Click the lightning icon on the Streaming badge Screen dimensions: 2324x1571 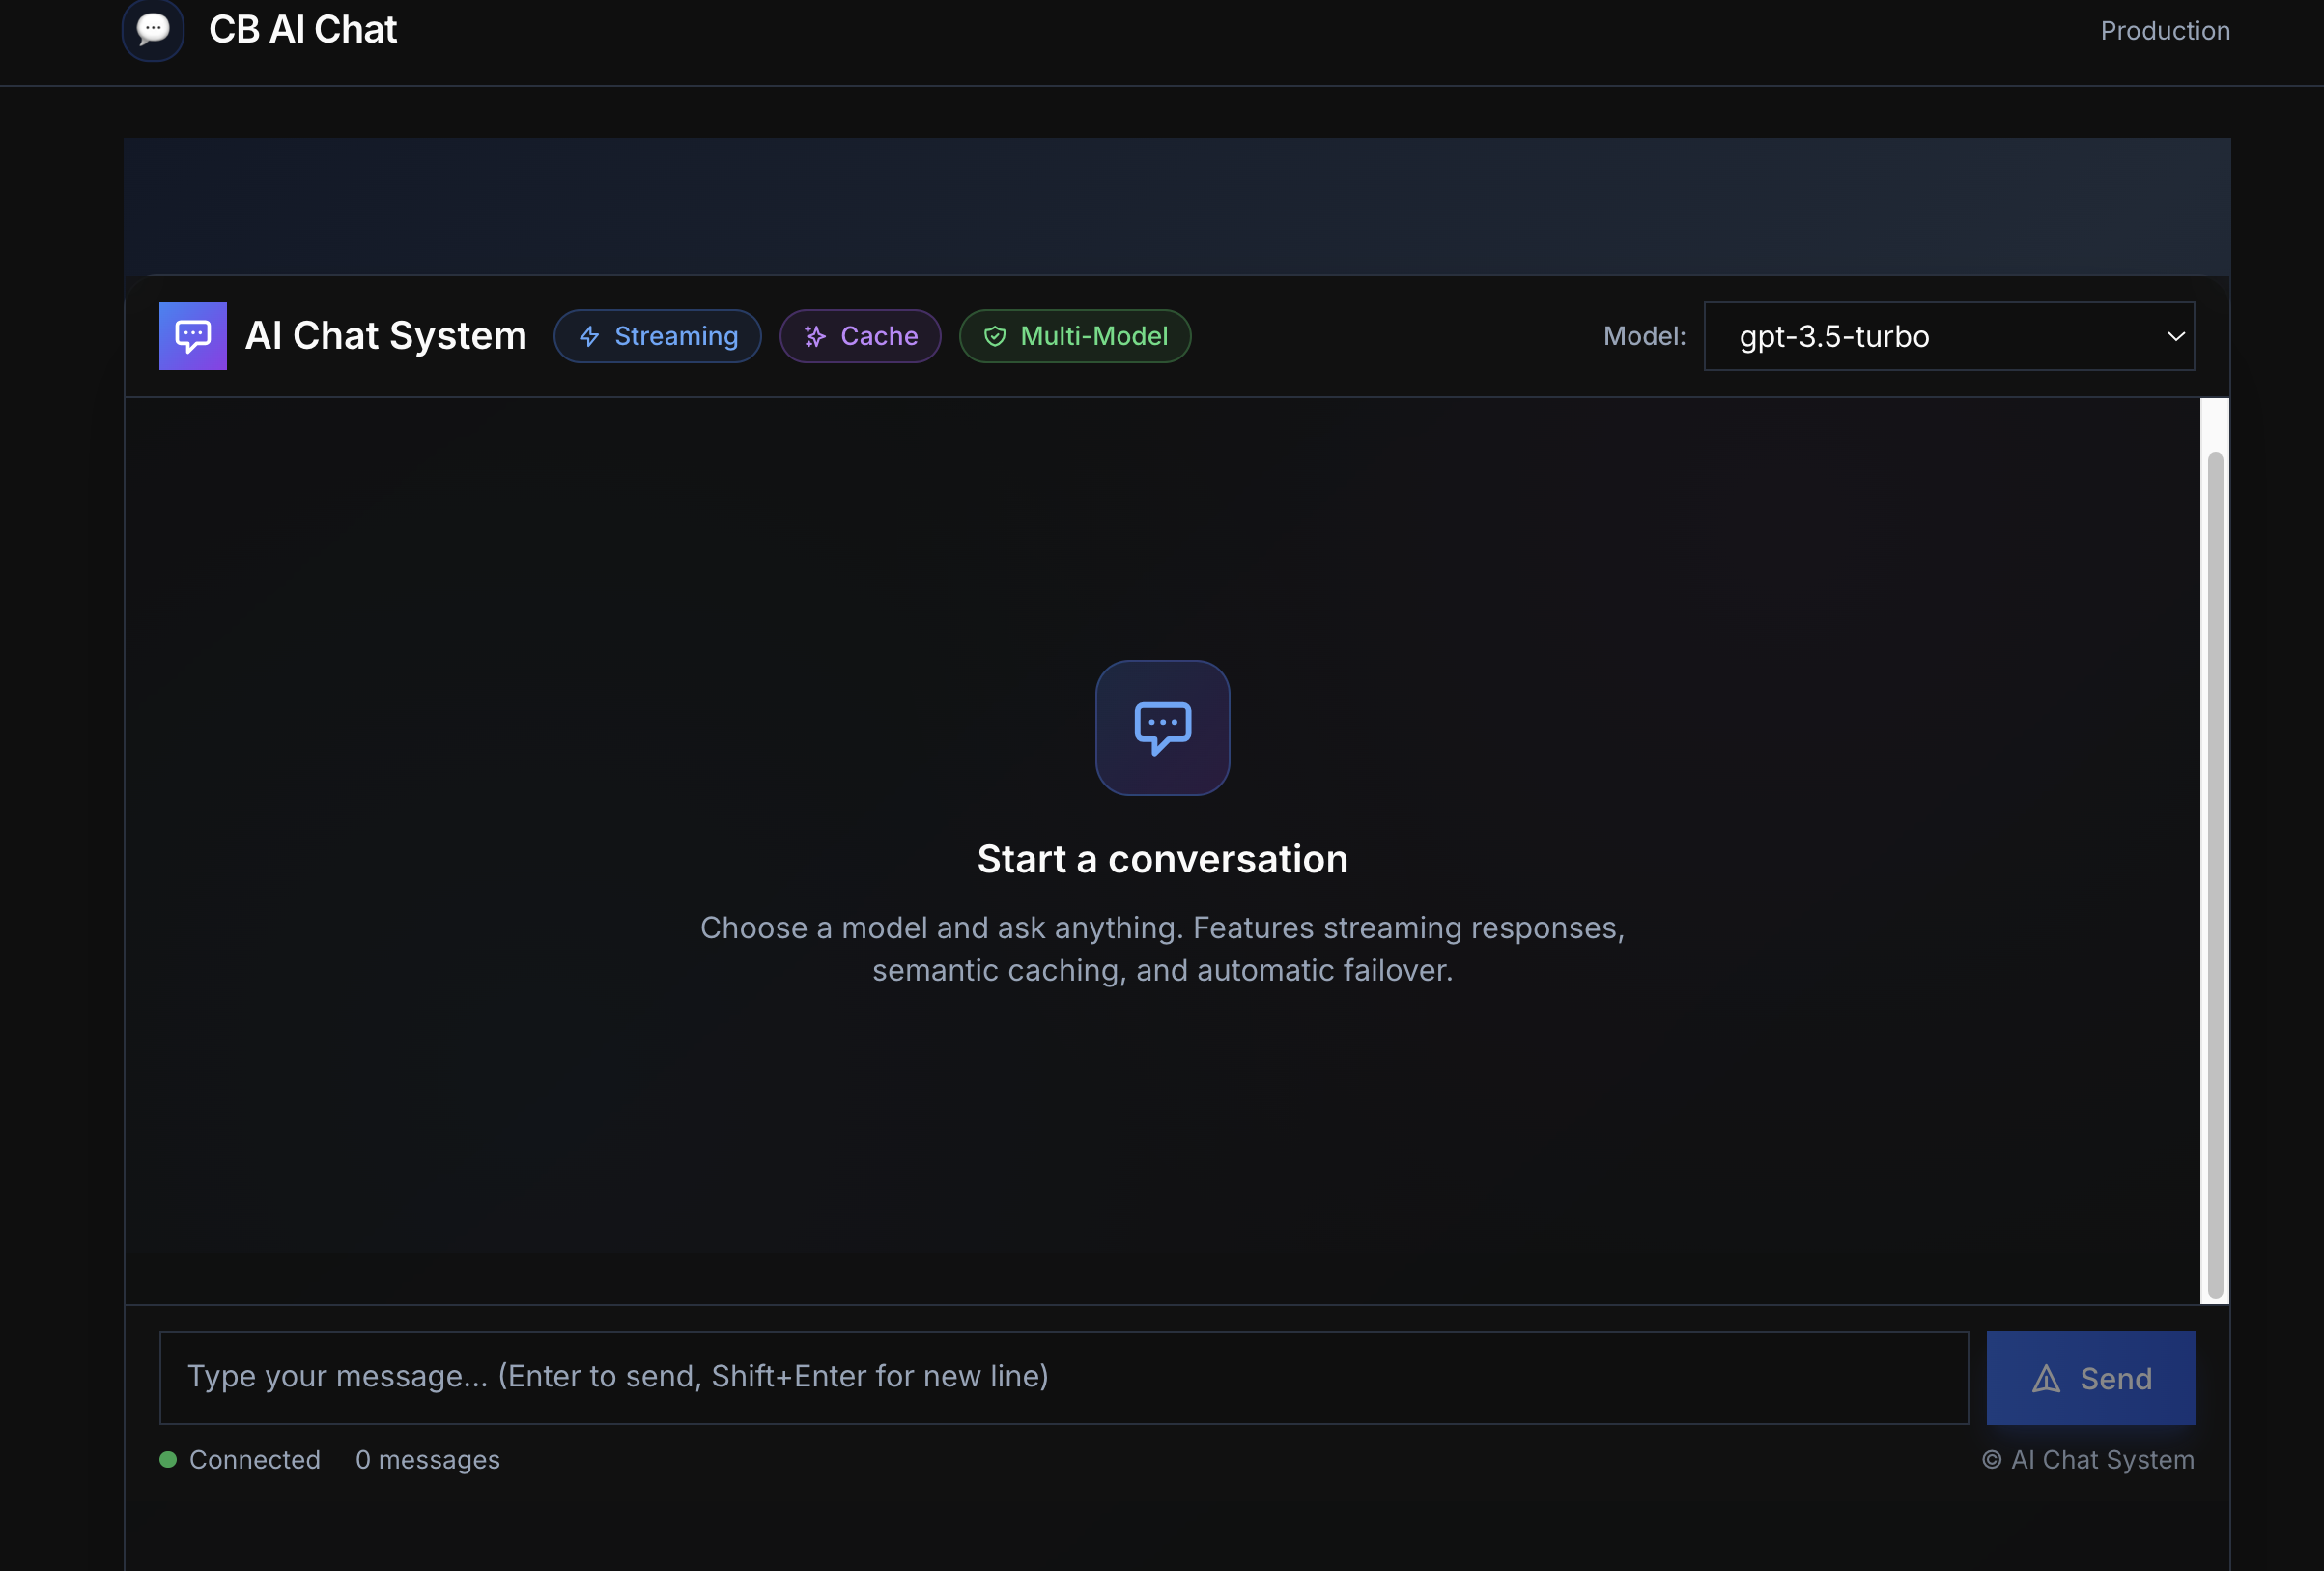(589, 336)
